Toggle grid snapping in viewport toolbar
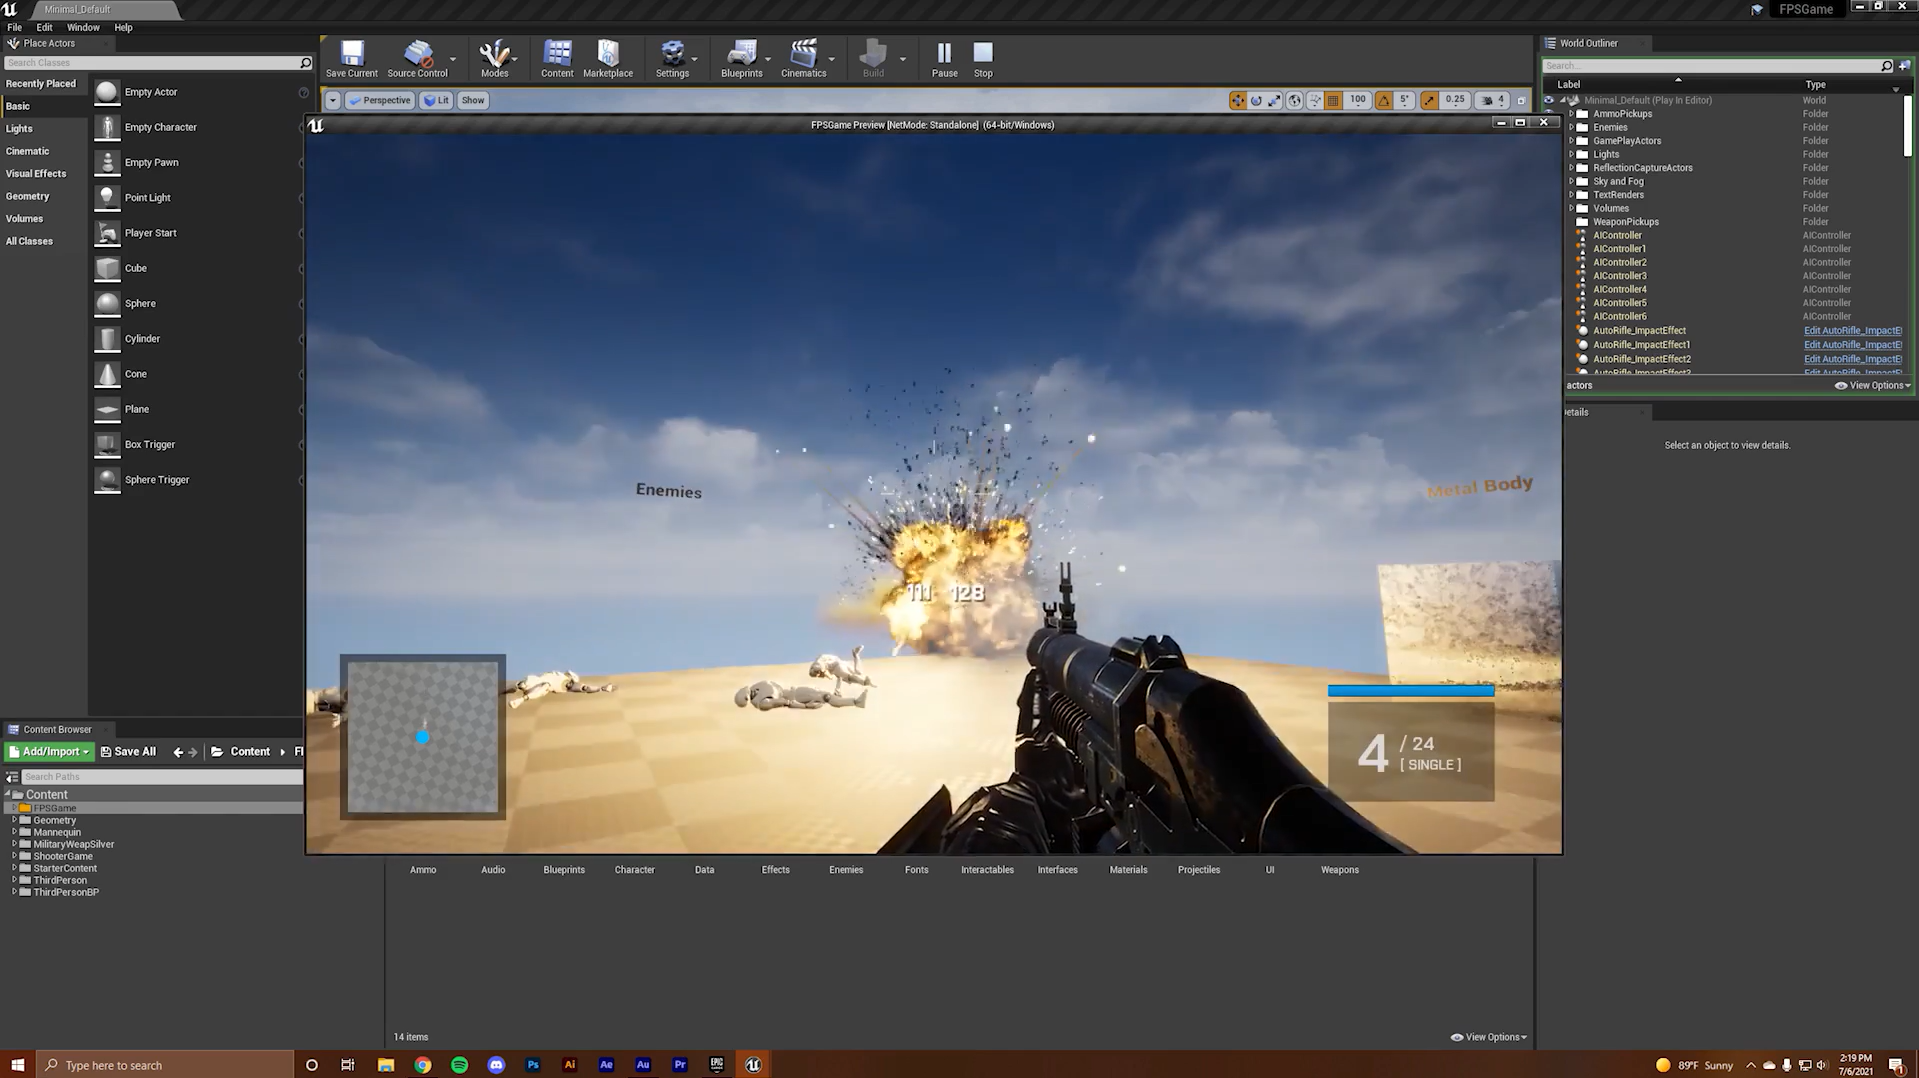The height and width of the screenshot is (1078, 1919). coord(1333,100)
